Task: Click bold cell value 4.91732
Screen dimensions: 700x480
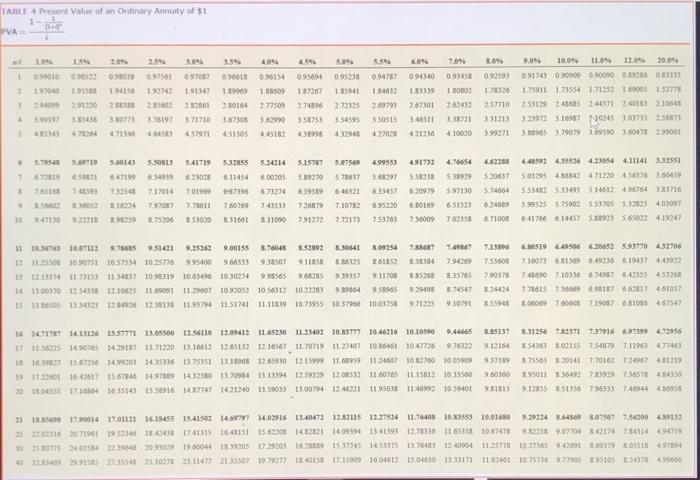Action: [422, 162]
